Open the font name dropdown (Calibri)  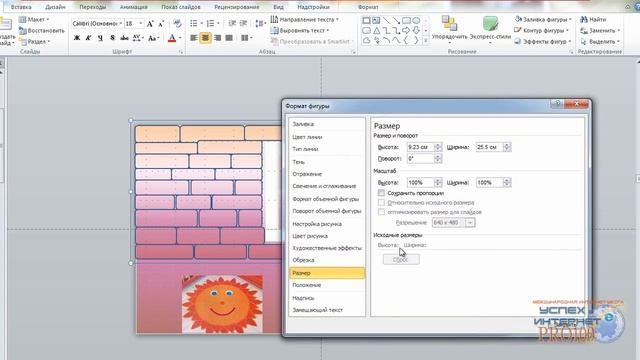coord(120,24)
